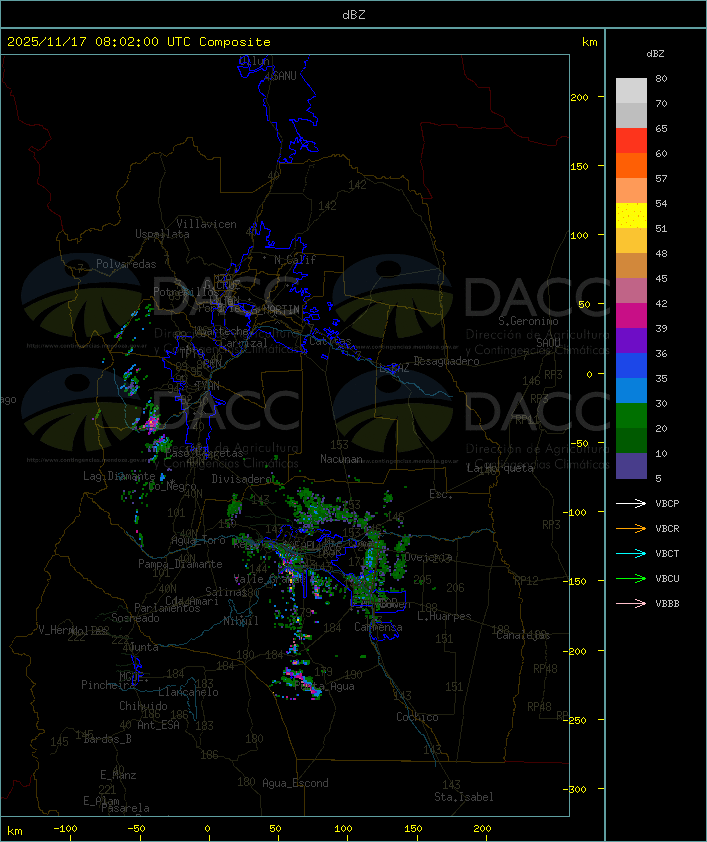The width and height of the screenshot is (707, 842).
Task: Click the Cochico place label
Action: [x=417, y=717]
